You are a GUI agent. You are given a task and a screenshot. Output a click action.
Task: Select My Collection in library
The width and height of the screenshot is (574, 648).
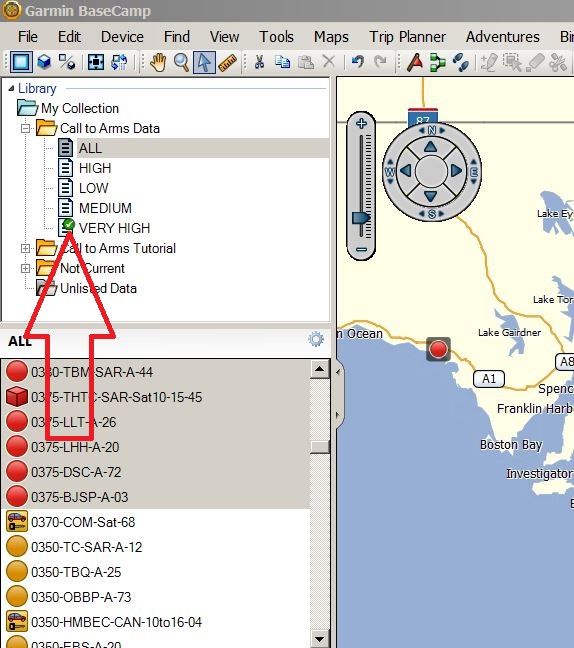tap(80, 108)
